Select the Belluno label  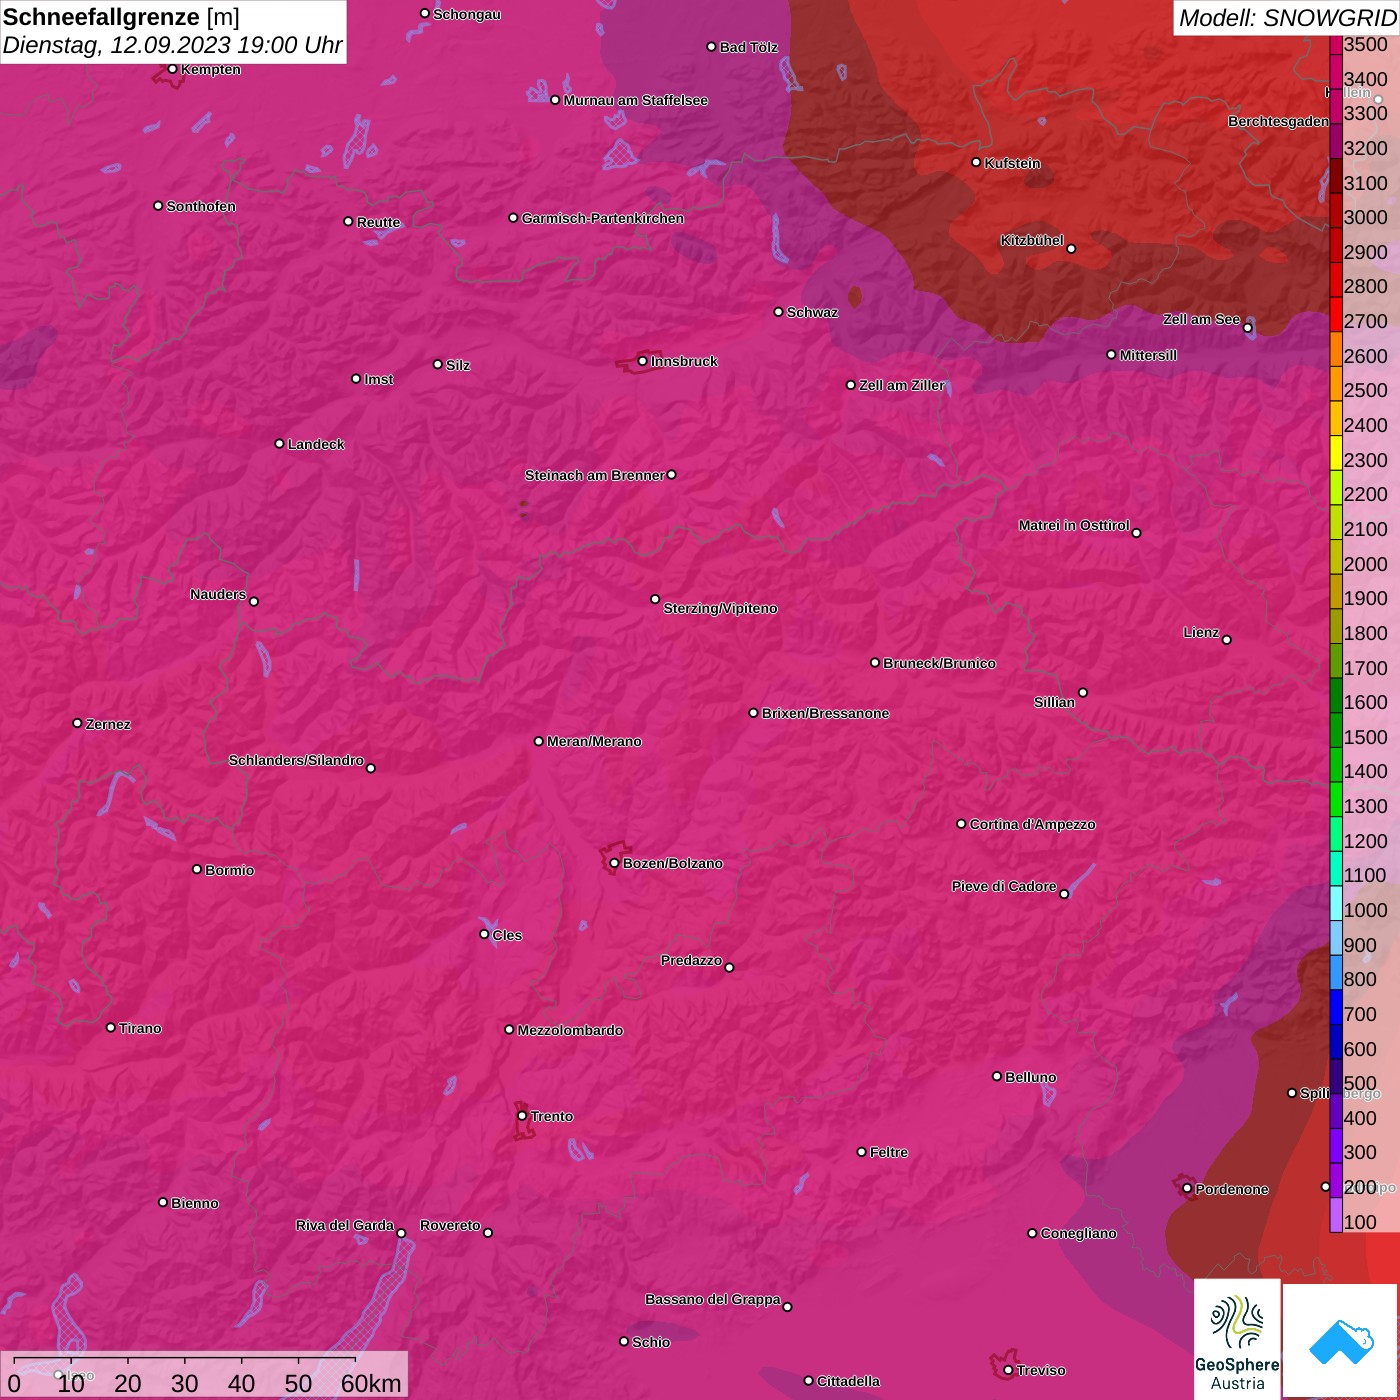tap(1030, 1077)
